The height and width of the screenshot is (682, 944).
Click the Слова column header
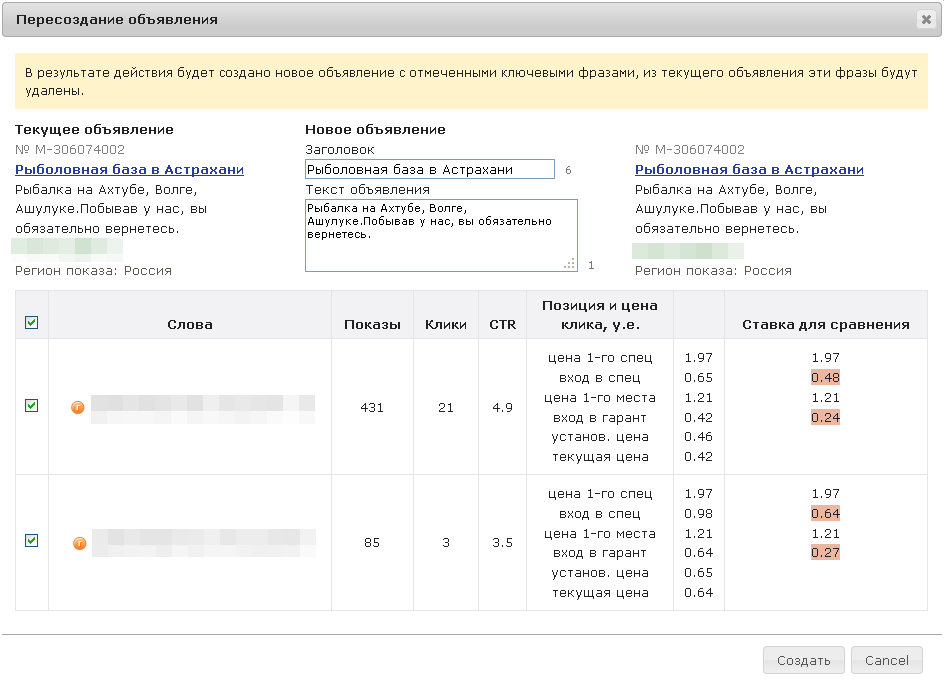pos(189,324)
